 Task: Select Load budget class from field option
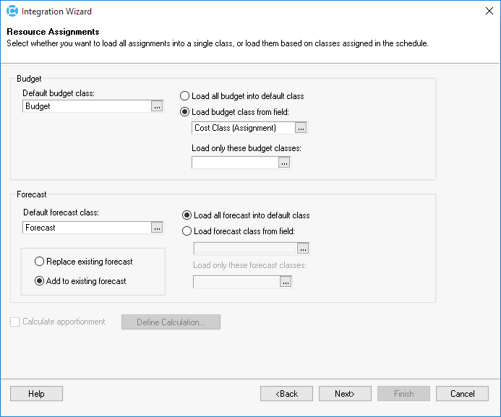[x=234, y=112]
